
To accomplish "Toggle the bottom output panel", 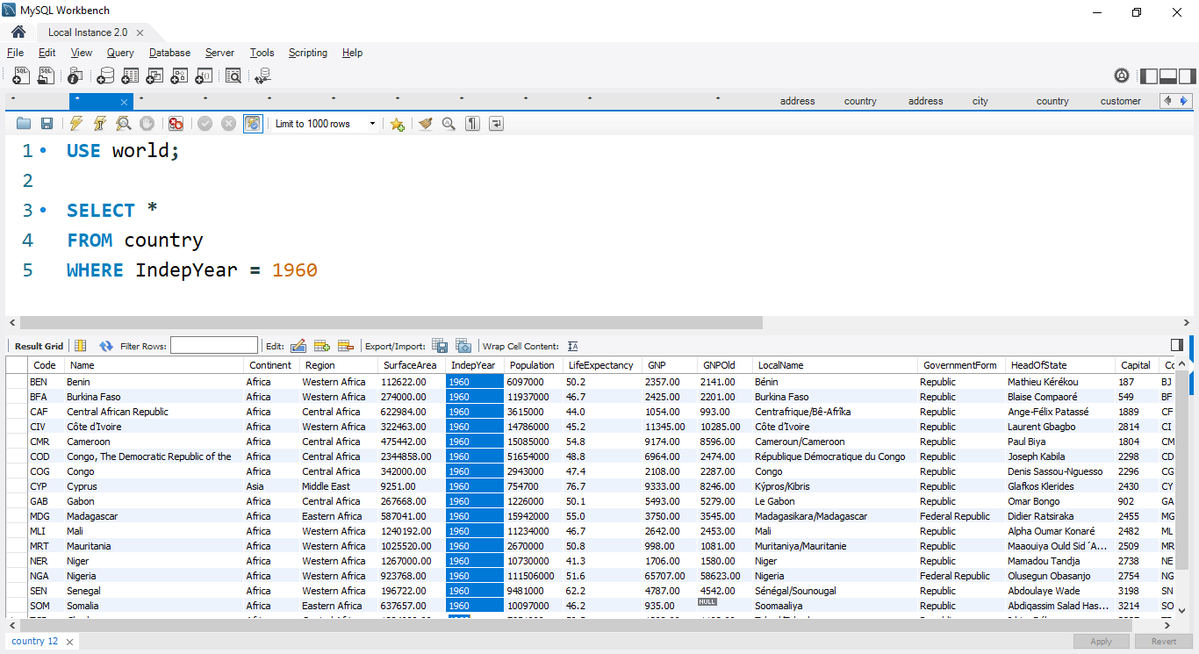I will point(1168,76).
